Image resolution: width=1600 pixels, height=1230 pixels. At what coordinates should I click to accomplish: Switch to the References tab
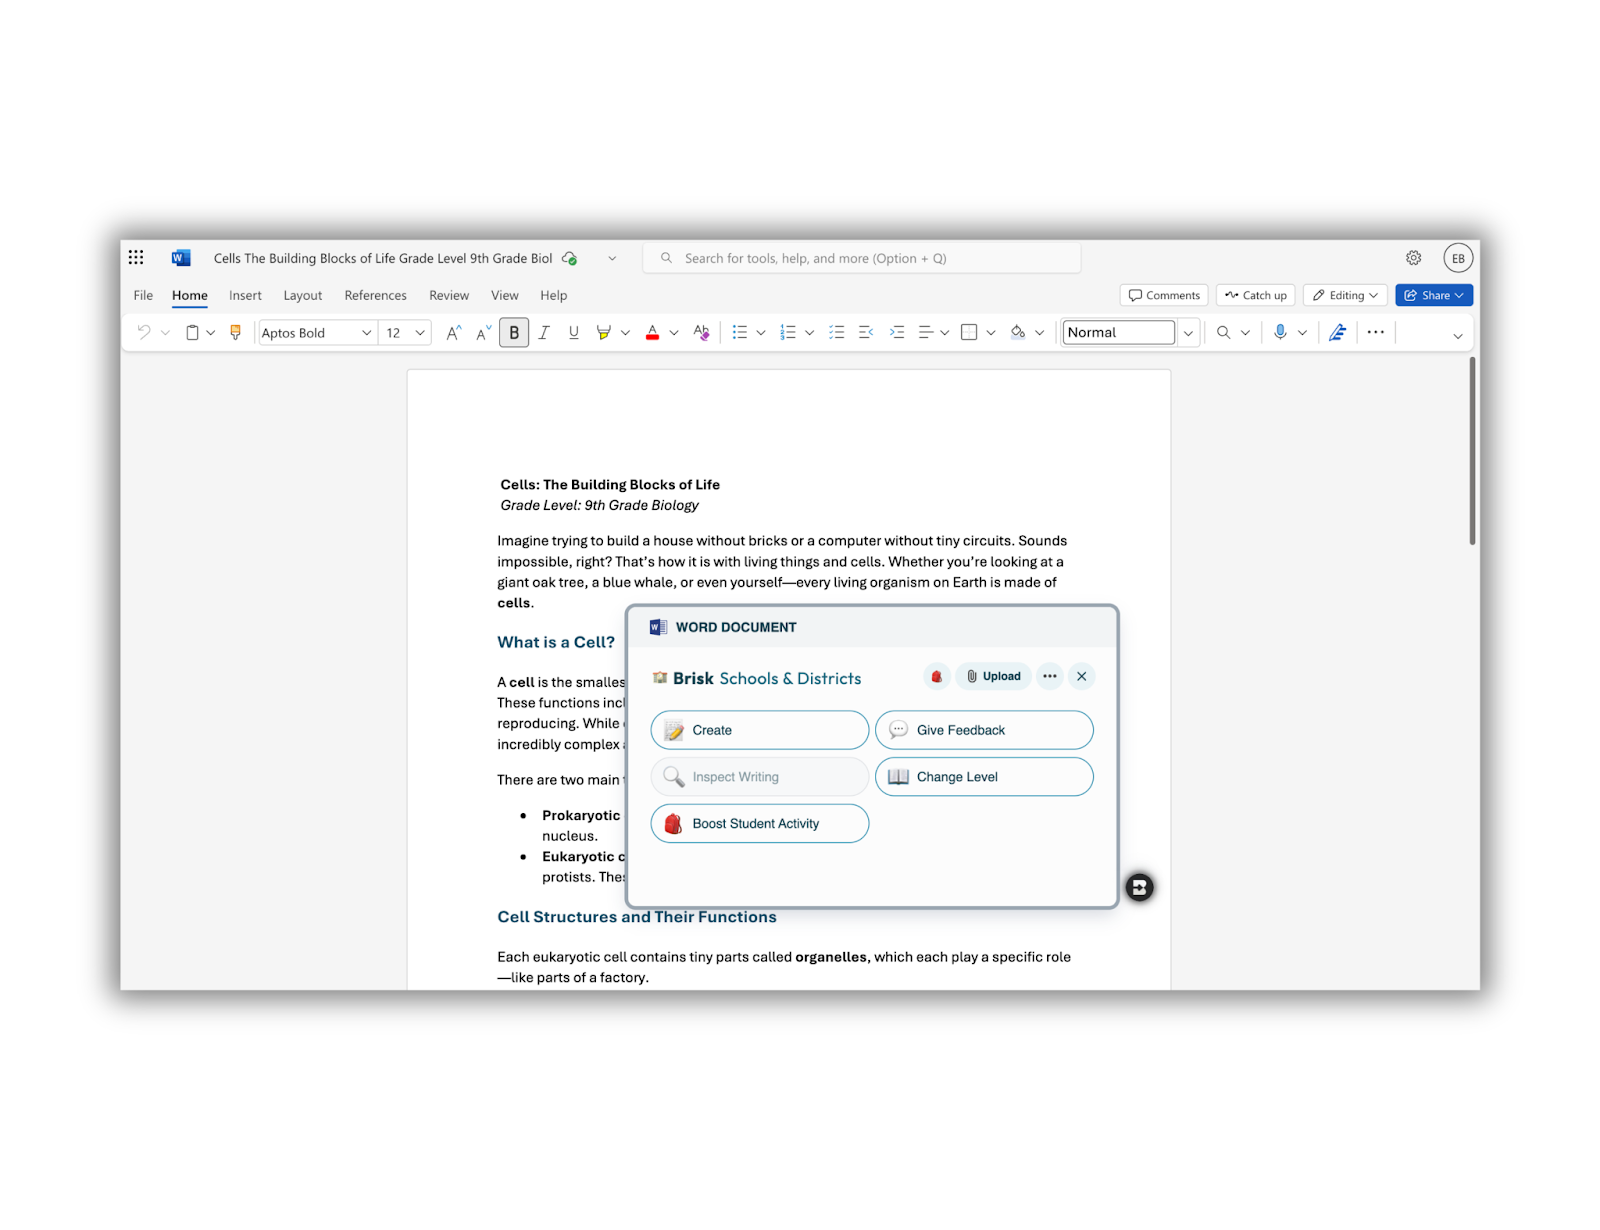point(375,296)
